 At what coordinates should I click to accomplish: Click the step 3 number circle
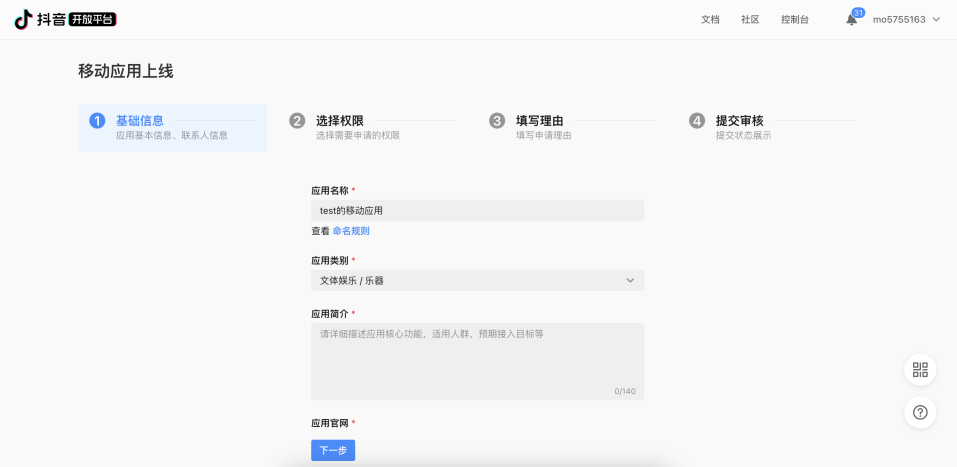(x=497, y=121)
